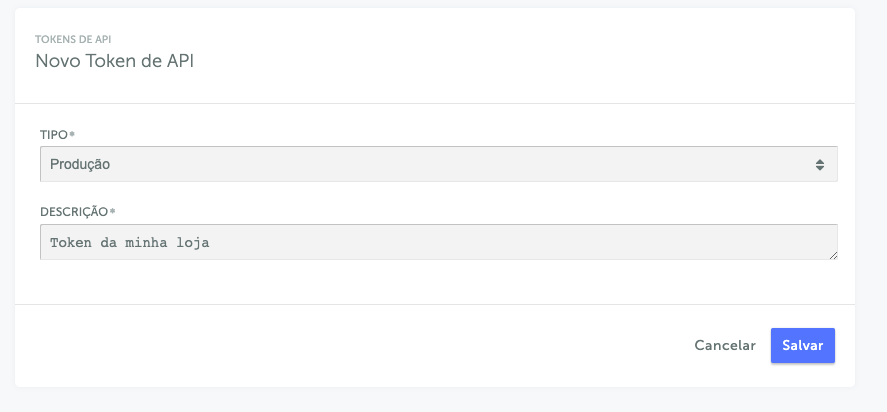Screen dimensions: 887x412
Task: Focus the Descrição text area
Action: pyautogui.click(x=438, y=242)
